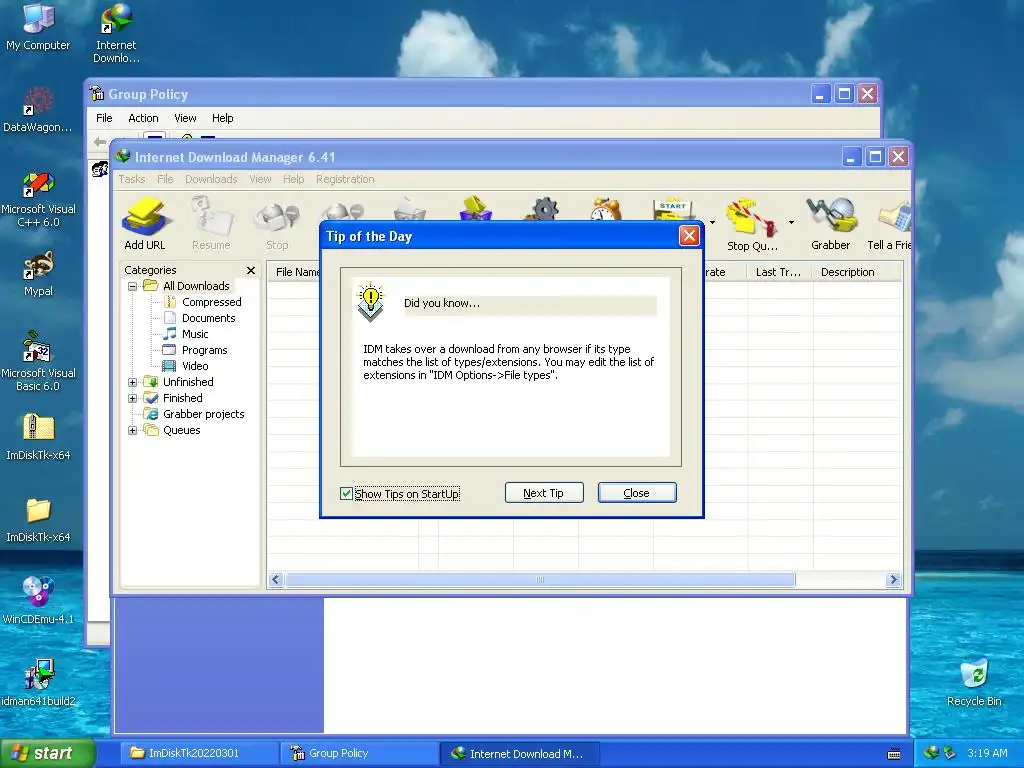Open the Action menu in Group Policy
Image resolution: width=1024 pixels, height=768 pixels.
click(143, 118)
